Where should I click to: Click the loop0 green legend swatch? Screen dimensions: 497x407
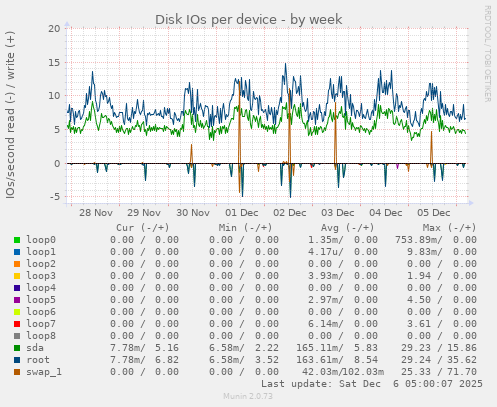[x=17, y=240]
